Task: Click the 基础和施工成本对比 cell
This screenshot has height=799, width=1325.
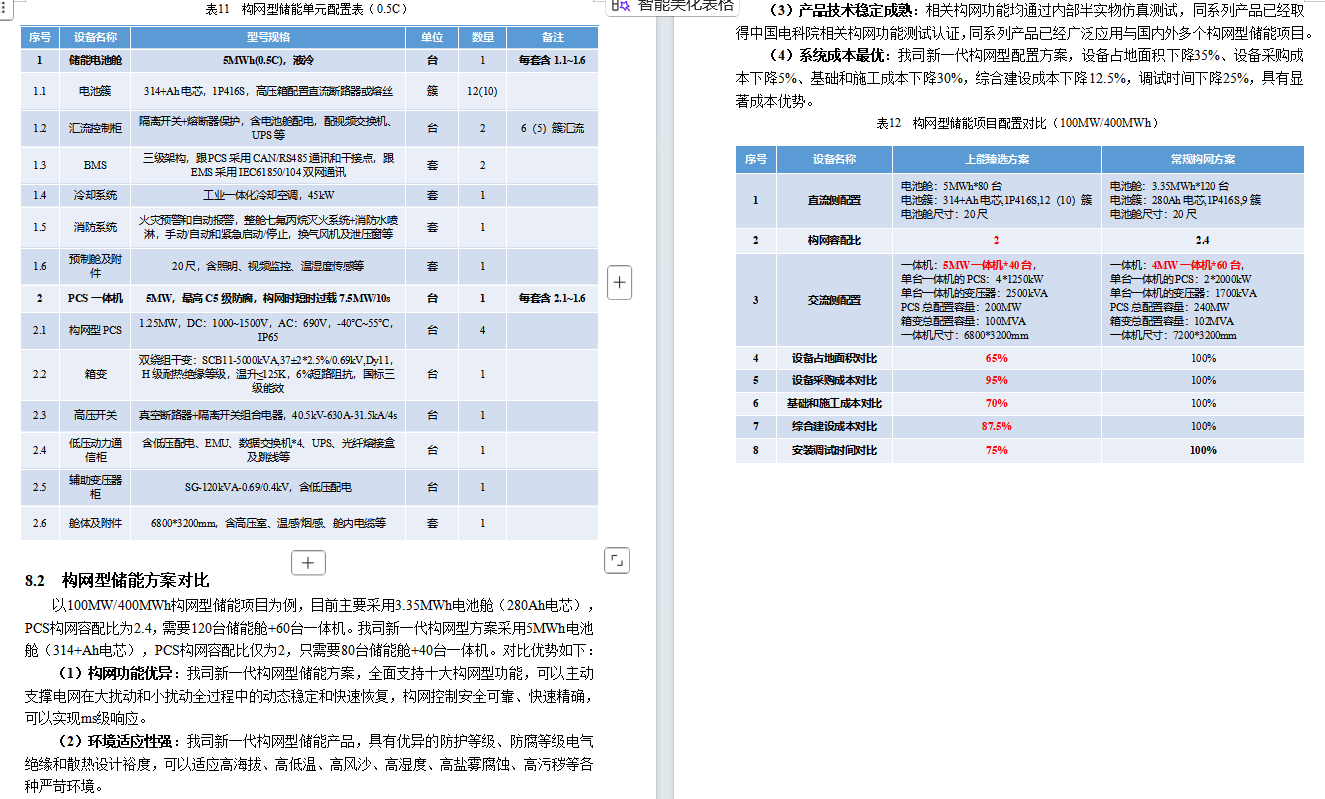Action: [x=834, y=403]
